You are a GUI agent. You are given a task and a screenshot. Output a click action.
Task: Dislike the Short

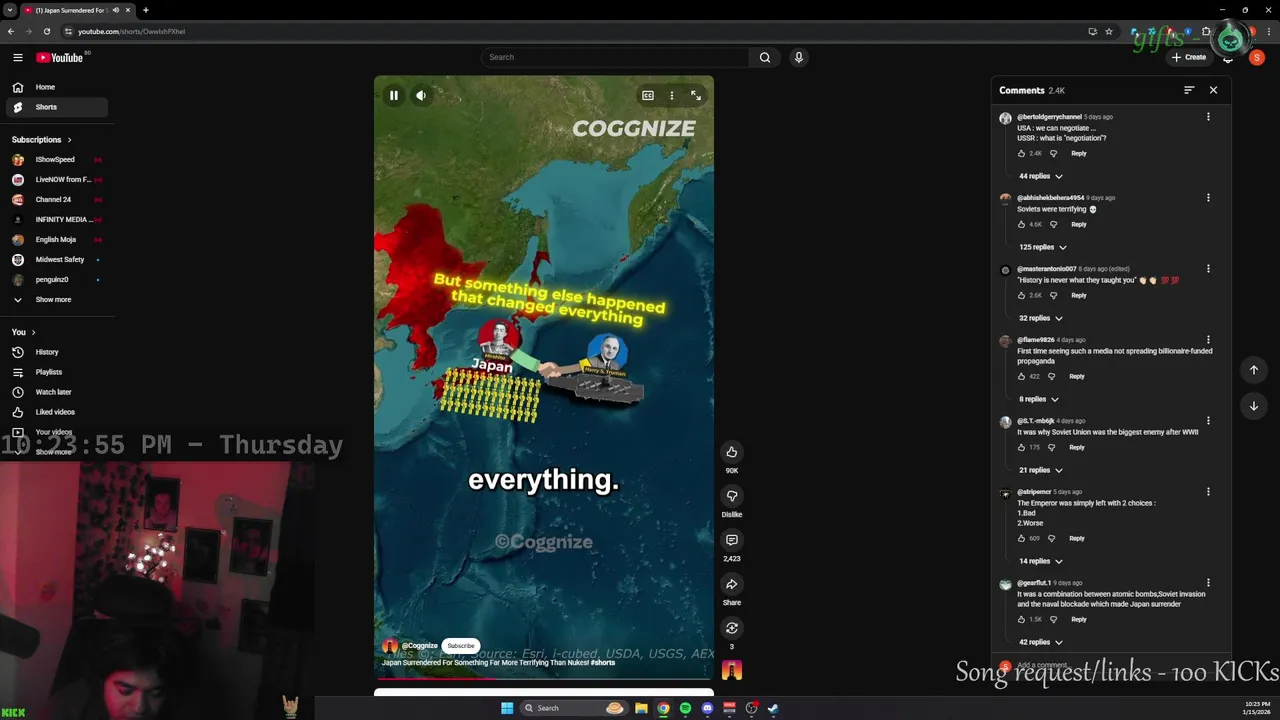pos(732,496)
